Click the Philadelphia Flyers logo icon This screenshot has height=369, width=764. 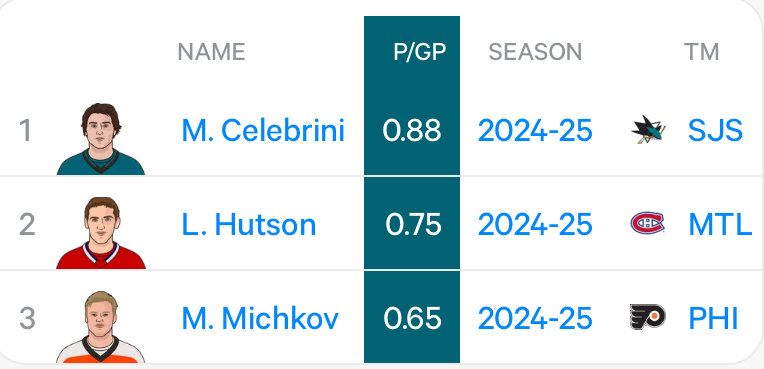648,317
